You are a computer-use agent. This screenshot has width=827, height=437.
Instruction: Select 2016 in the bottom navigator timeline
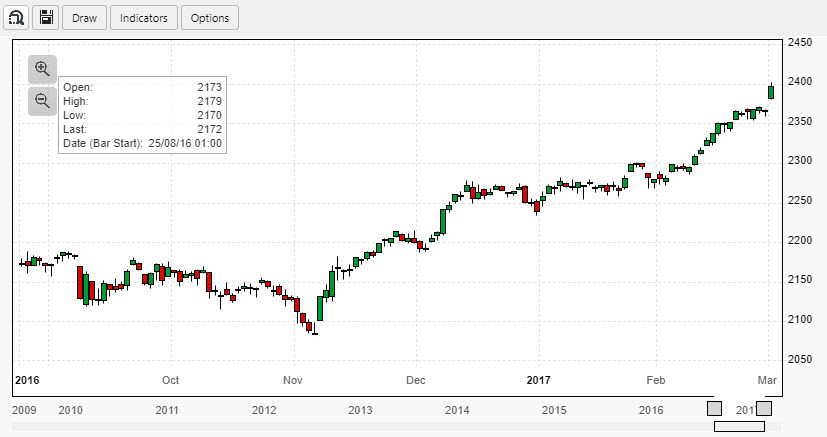point(651,410)
